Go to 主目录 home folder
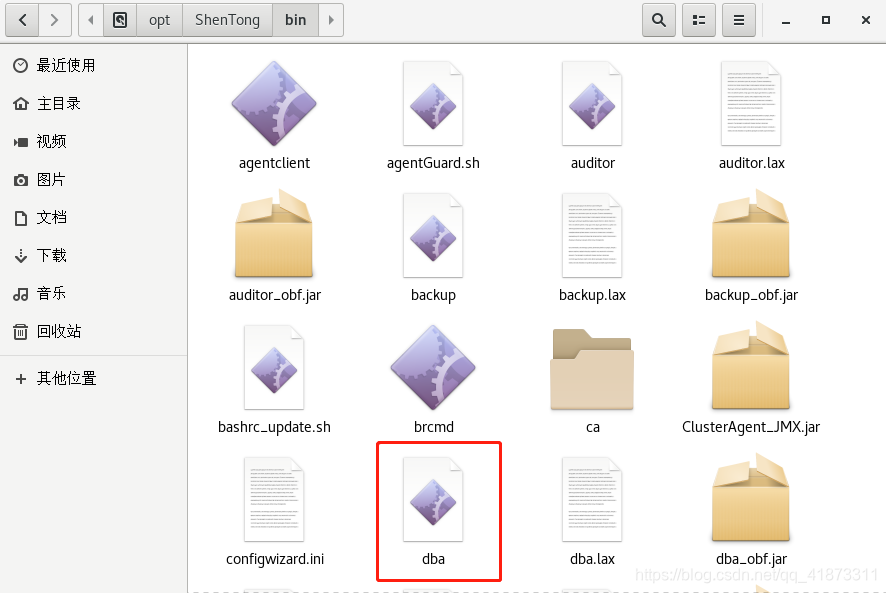Image resolution: width=886 pixels, height=593 pixels. [94, 103]
